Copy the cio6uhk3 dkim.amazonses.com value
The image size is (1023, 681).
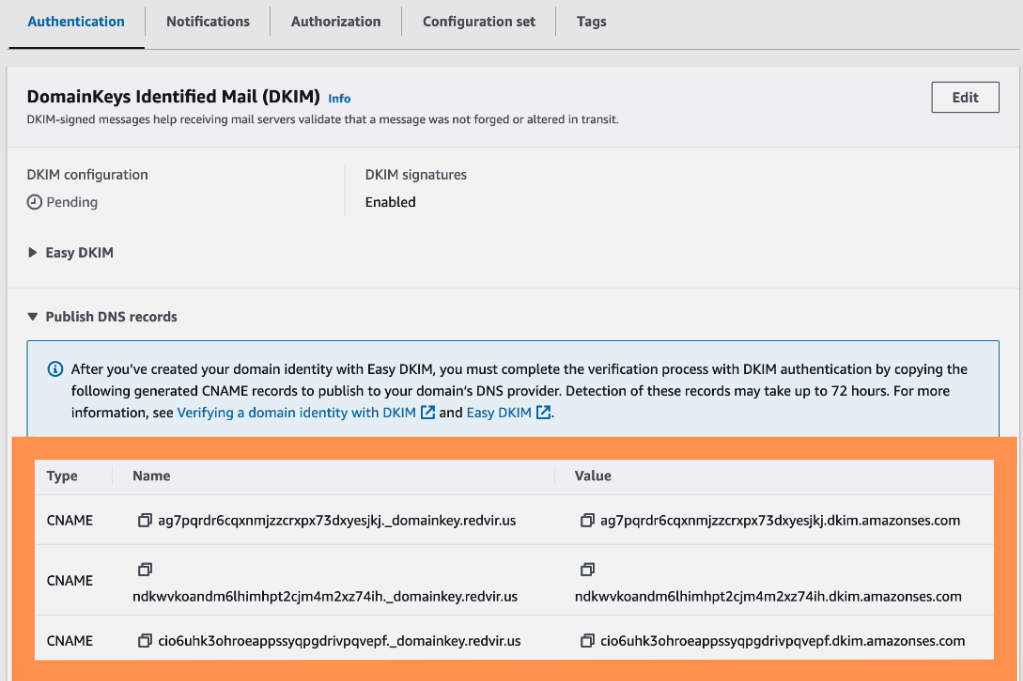click(587, 641)
